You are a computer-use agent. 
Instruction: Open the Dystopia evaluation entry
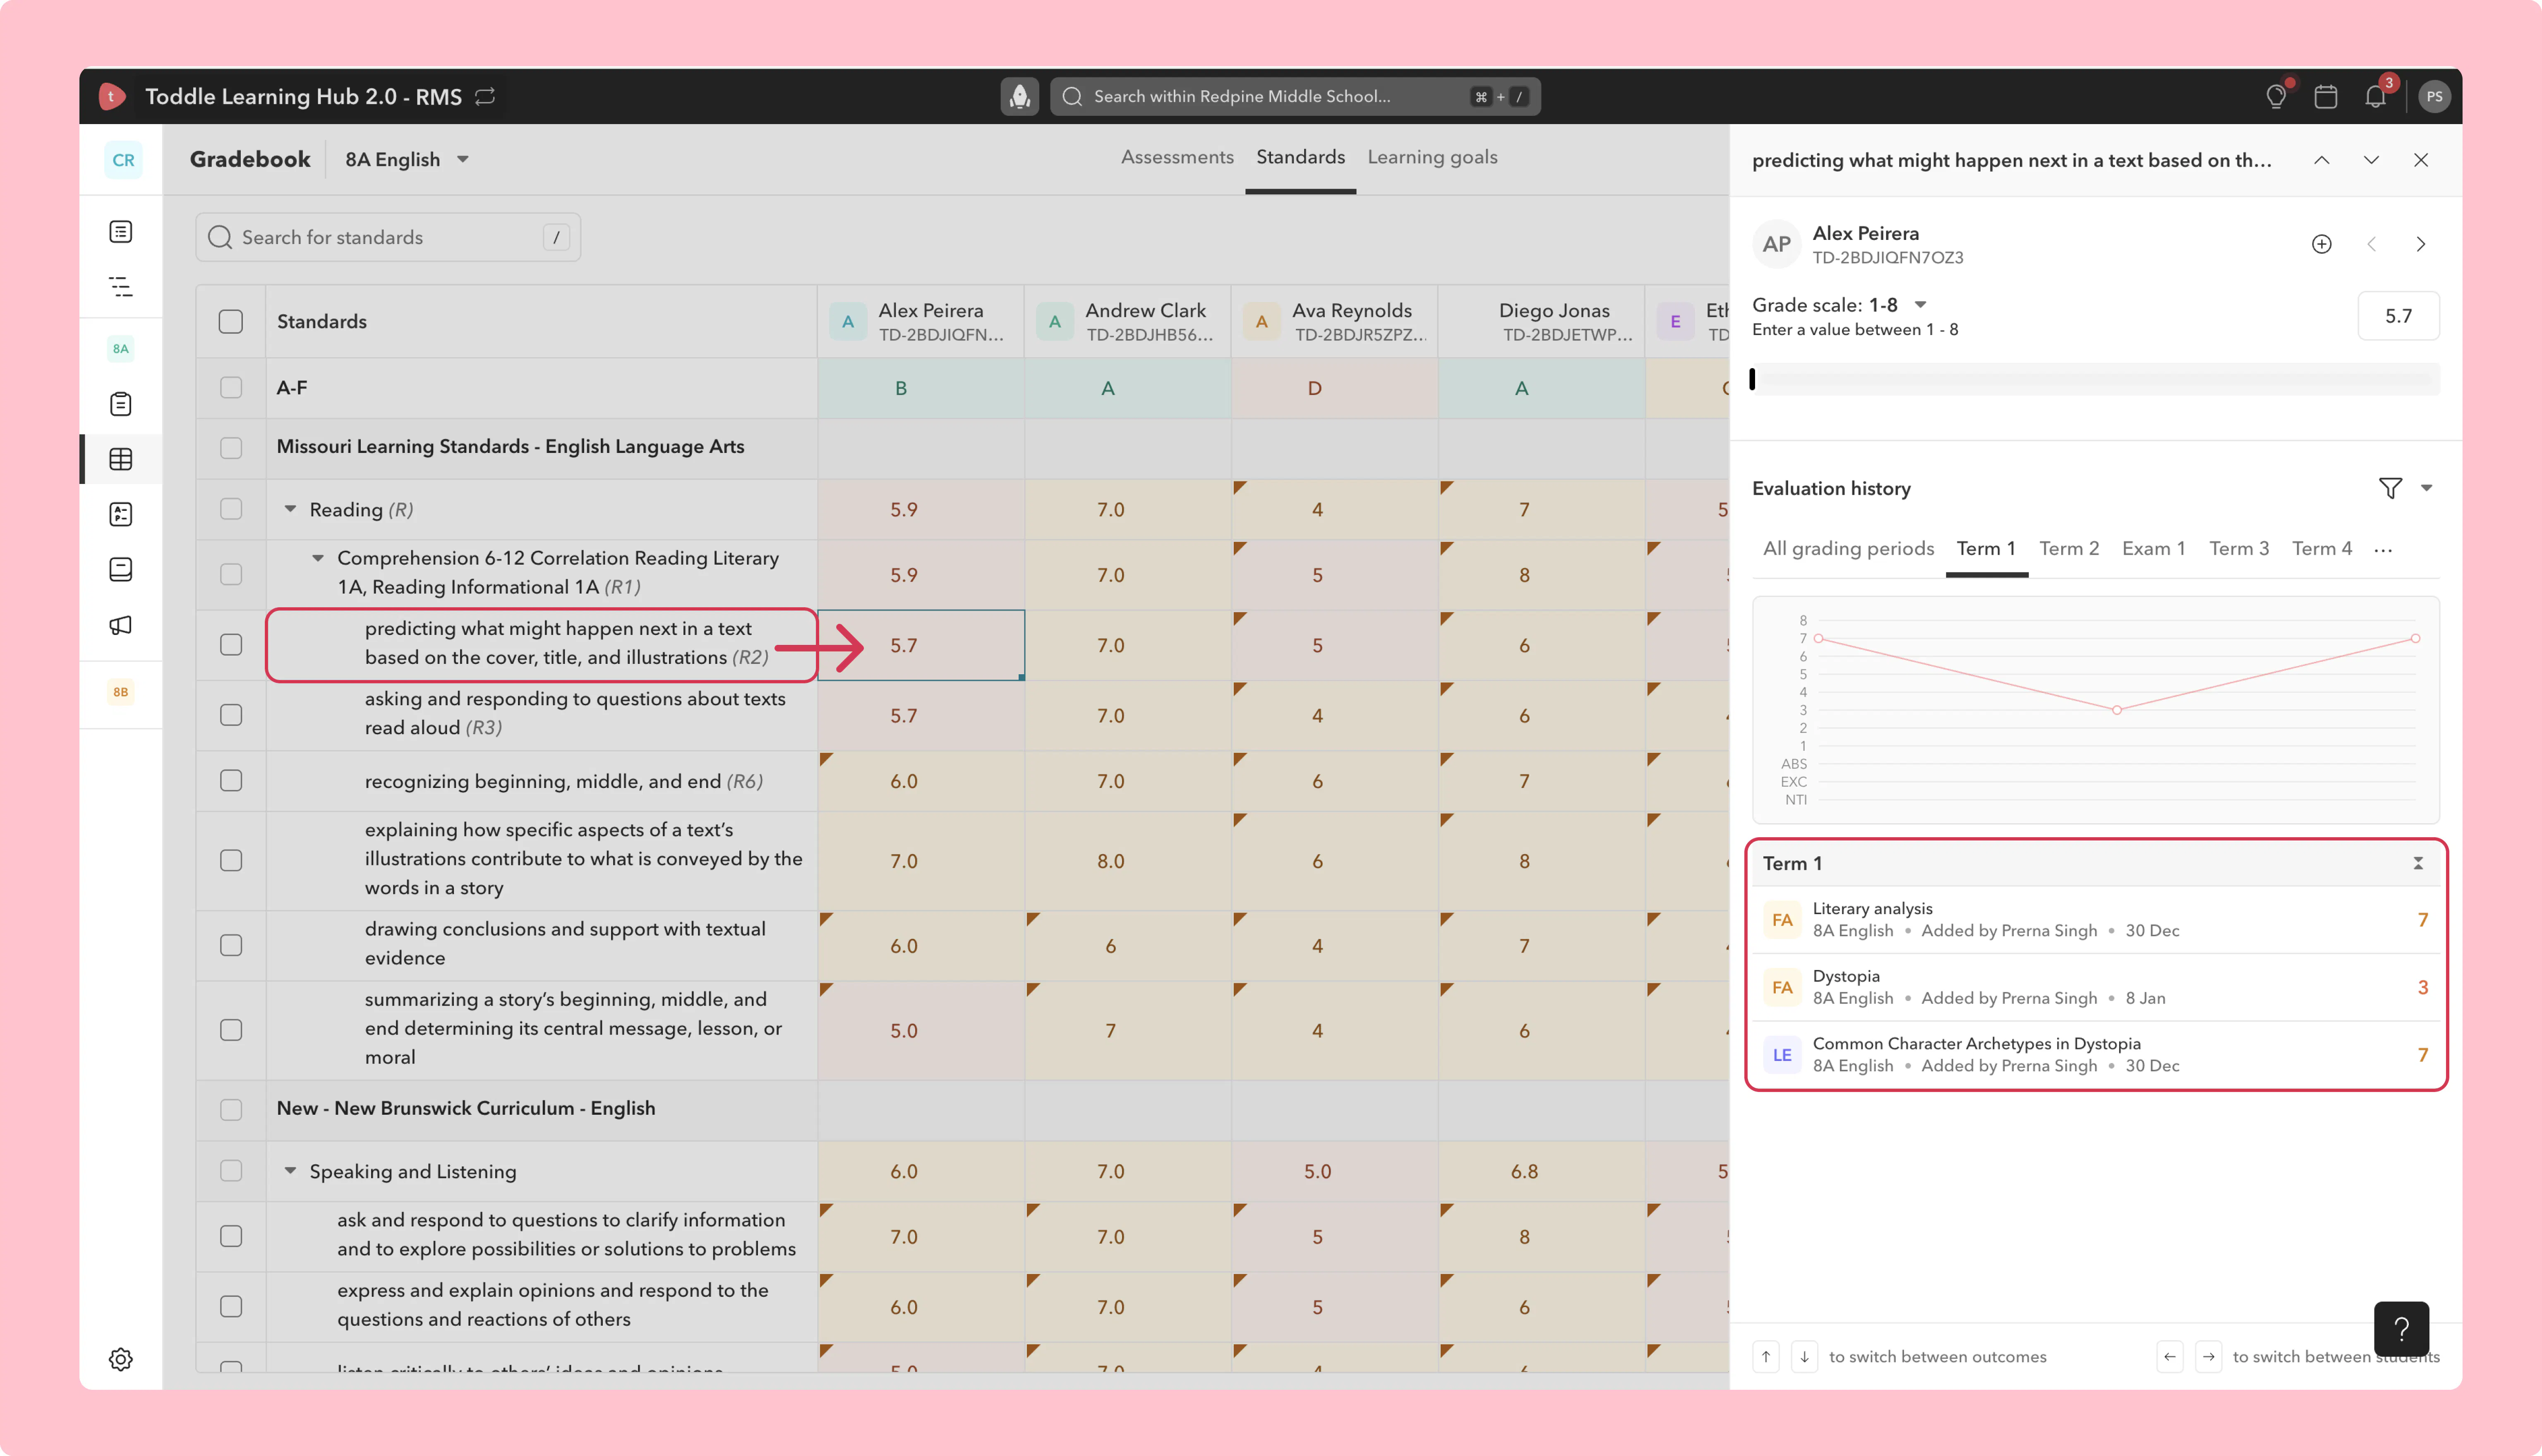point(2096,987)
